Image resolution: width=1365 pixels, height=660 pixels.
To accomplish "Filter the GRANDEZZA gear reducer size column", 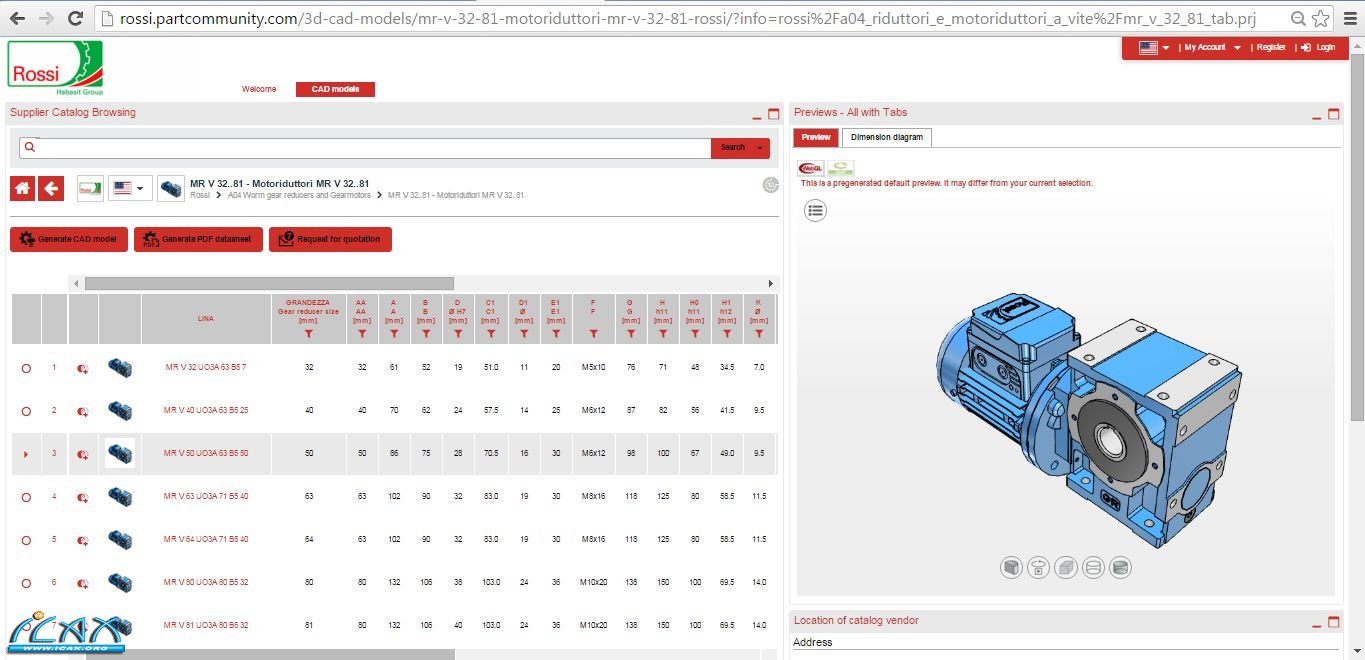I will pos(308,334).
